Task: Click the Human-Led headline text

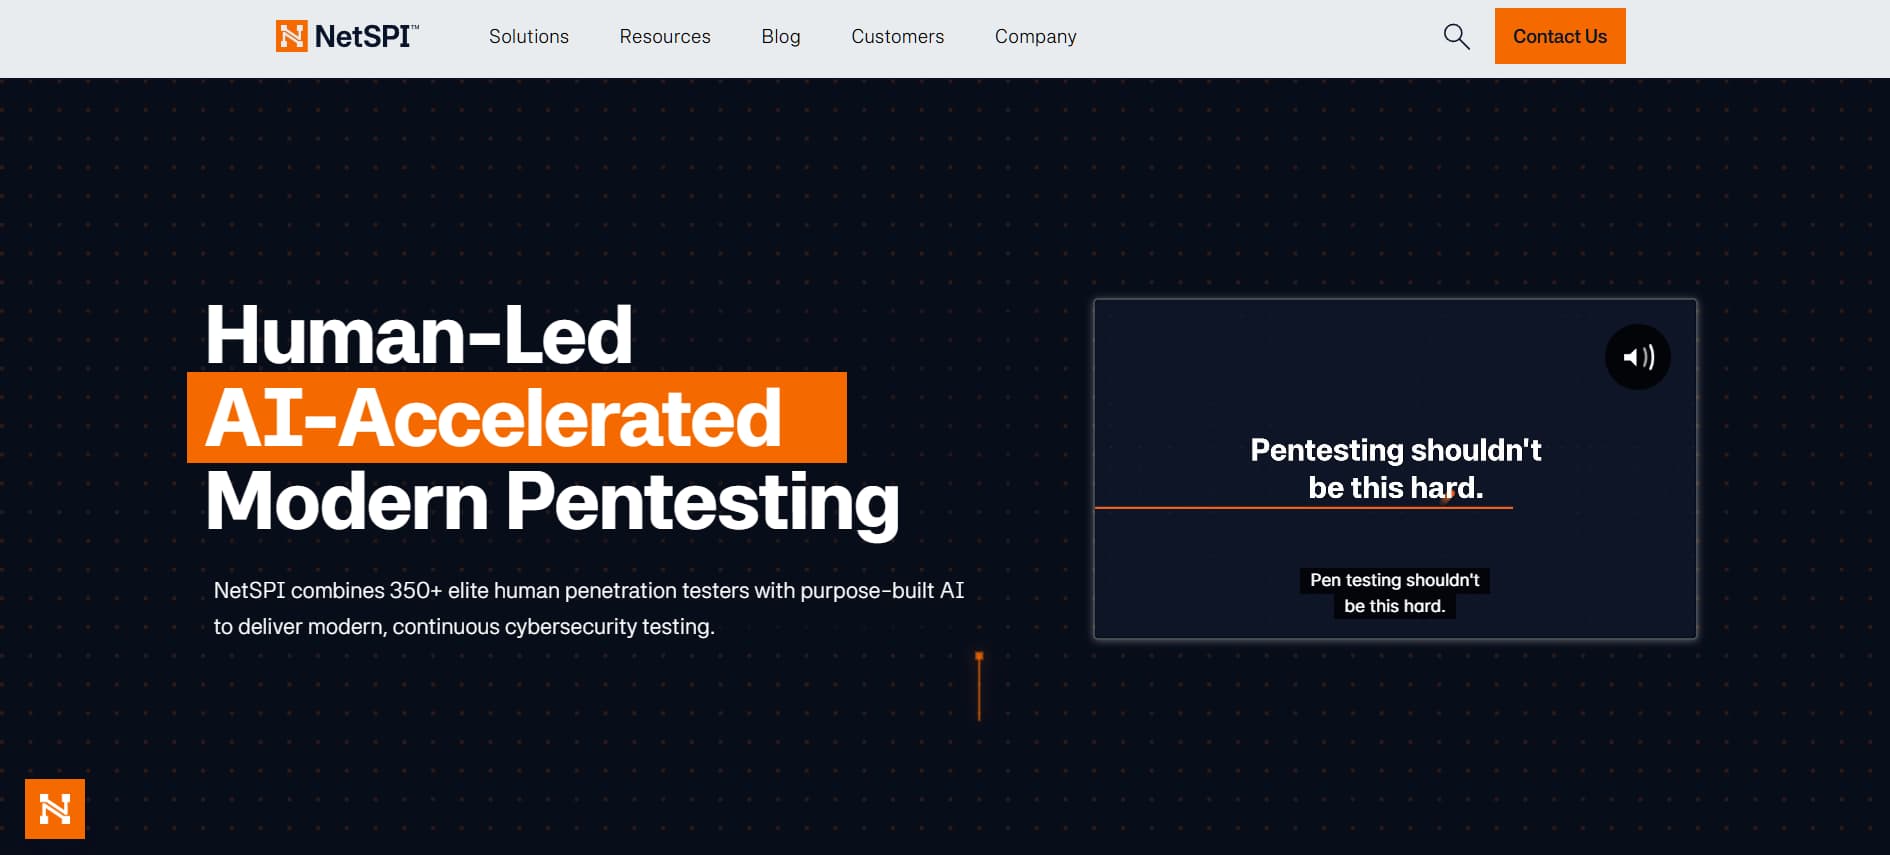Action: (x=419, y=335)
